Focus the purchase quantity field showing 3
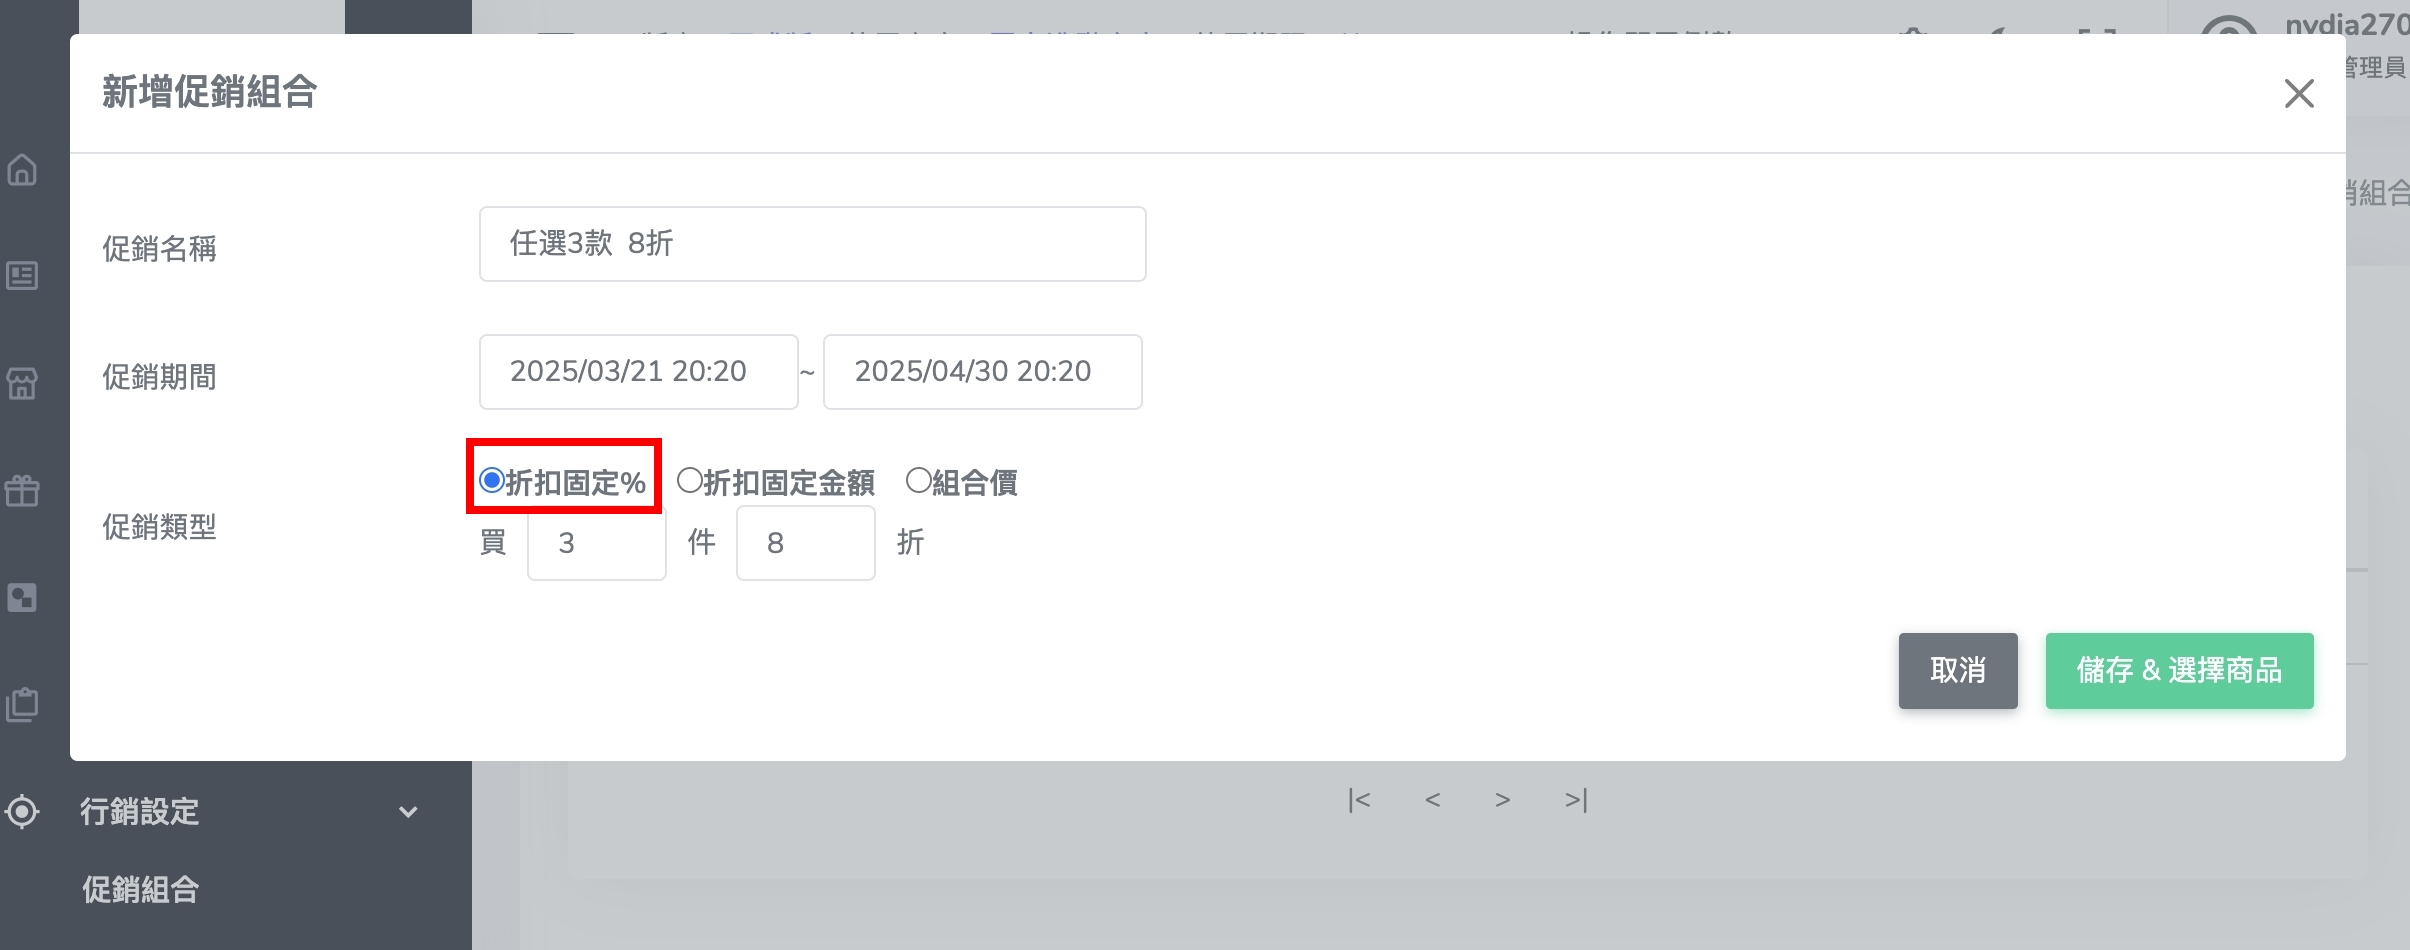 [x=596, y=543]
